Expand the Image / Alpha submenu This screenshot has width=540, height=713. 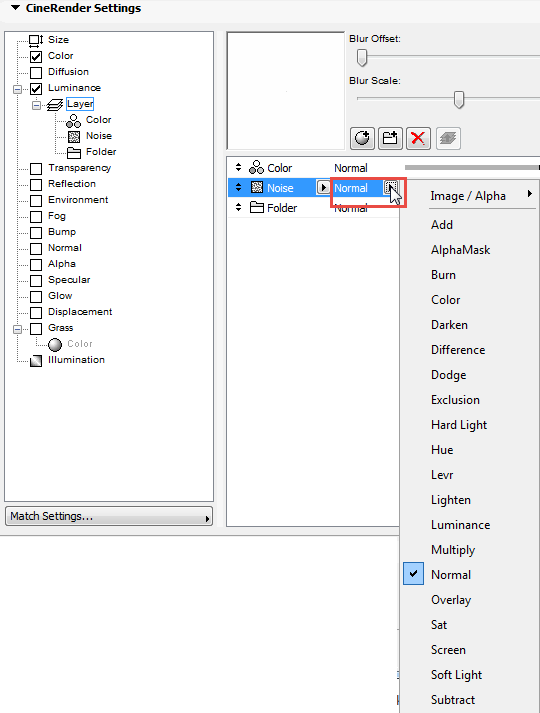(470, 196)
